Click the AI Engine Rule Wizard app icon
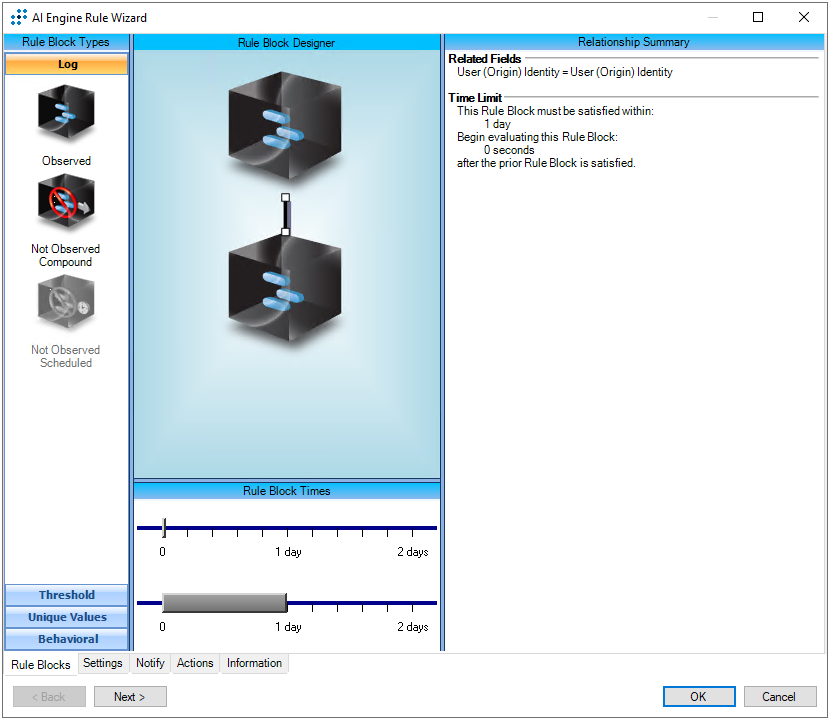The height and width of the screenshot is (720, 829). 18,17
